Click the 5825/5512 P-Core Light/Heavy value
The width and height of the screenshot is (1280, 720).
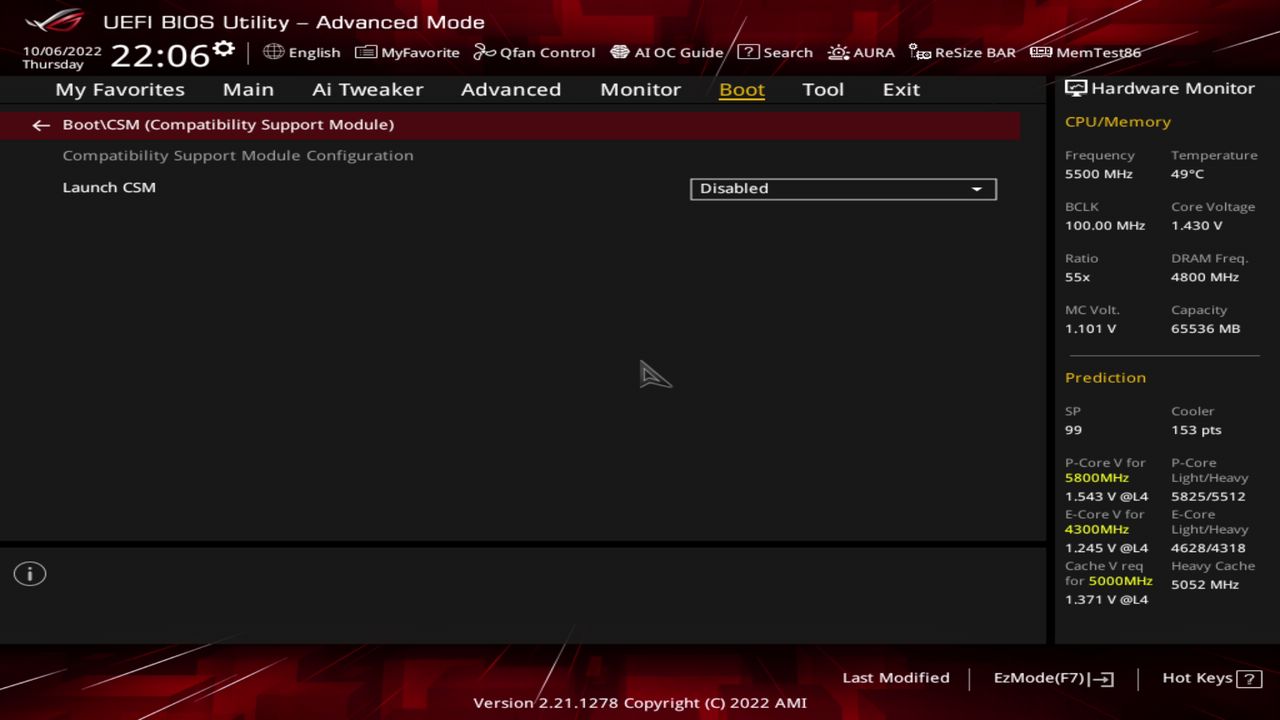tap(1209, 497)
